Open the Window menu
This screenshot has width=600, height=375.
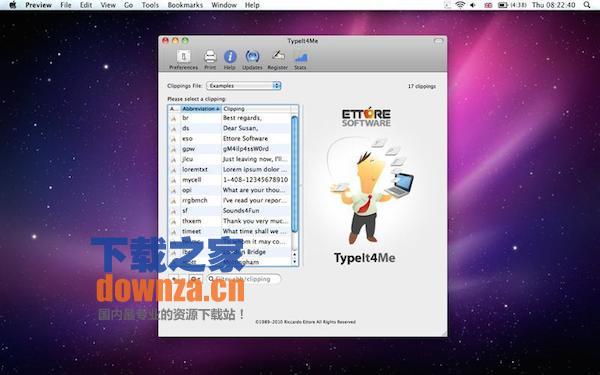224,5
